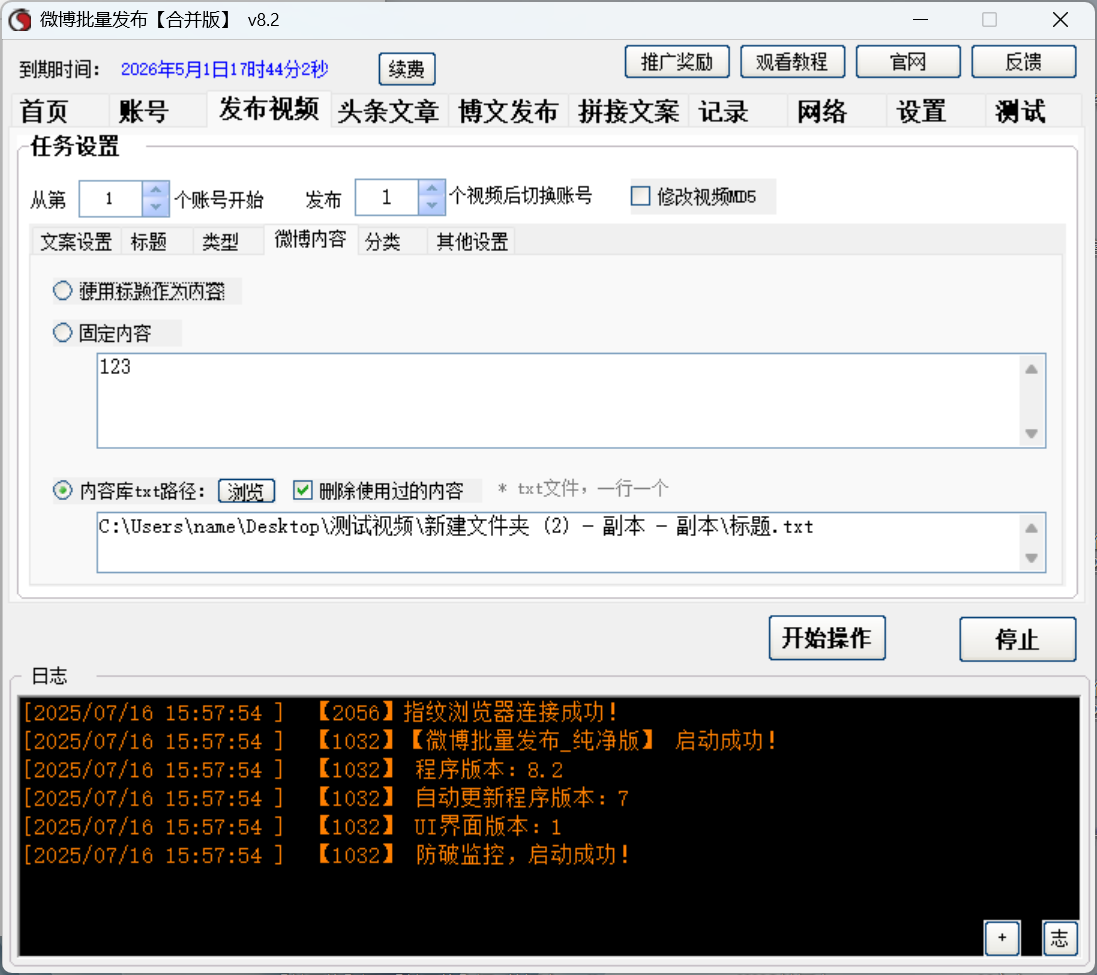
Task: Click the 到期时间 label
Action: click(x=59, y=69)
